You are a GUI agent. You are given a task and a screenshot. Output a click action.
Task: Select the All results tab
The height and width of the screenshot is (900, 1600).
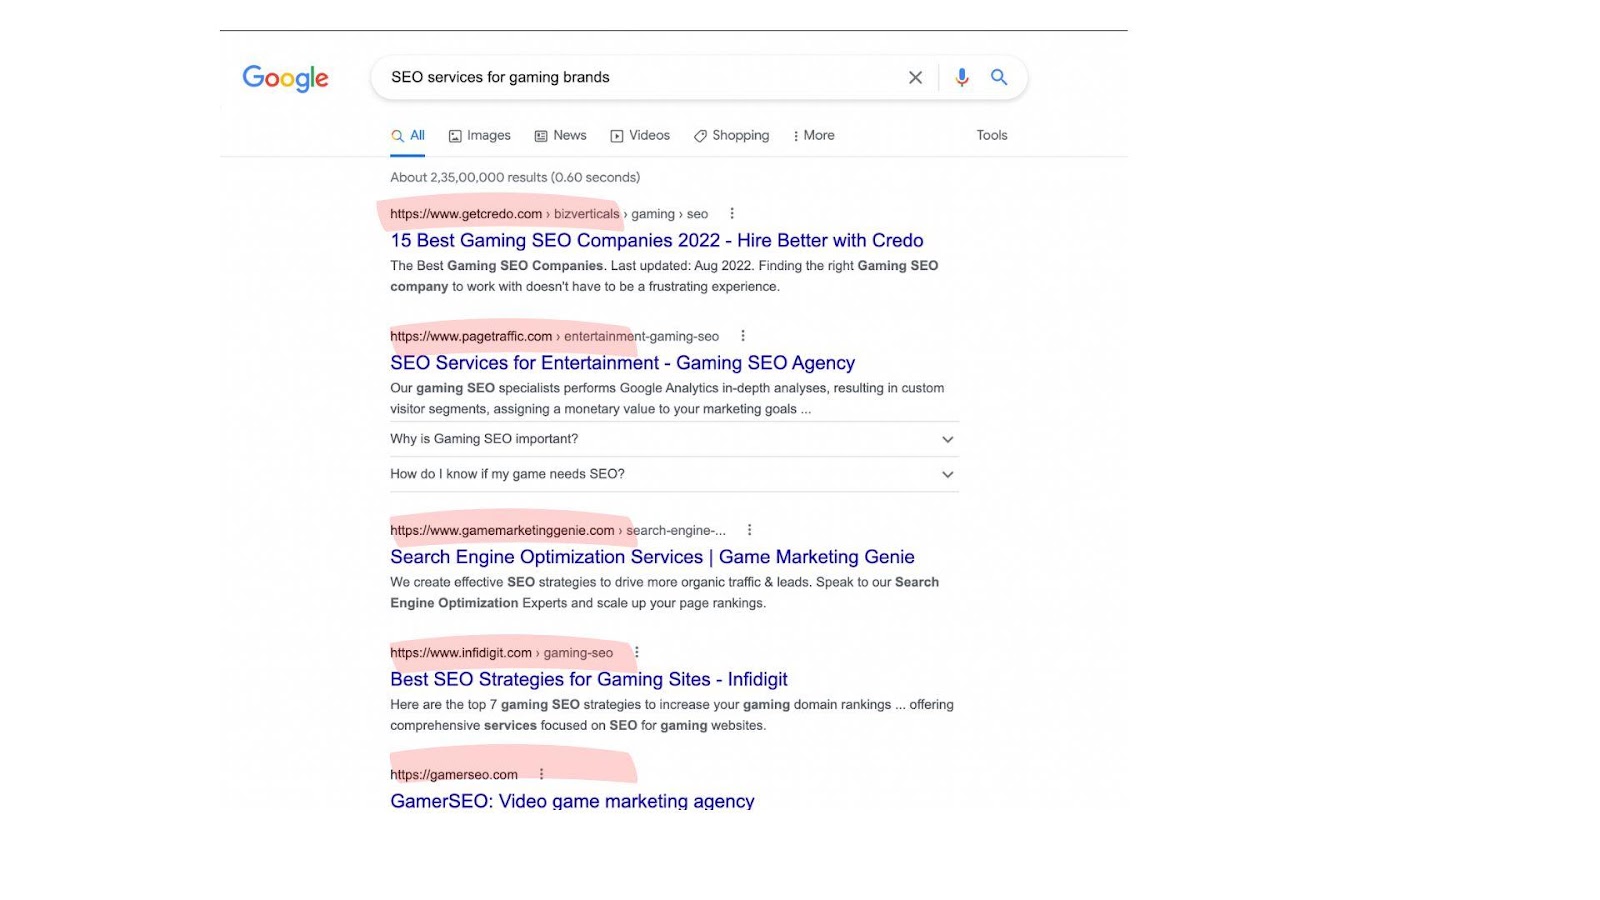coord(408,136)
